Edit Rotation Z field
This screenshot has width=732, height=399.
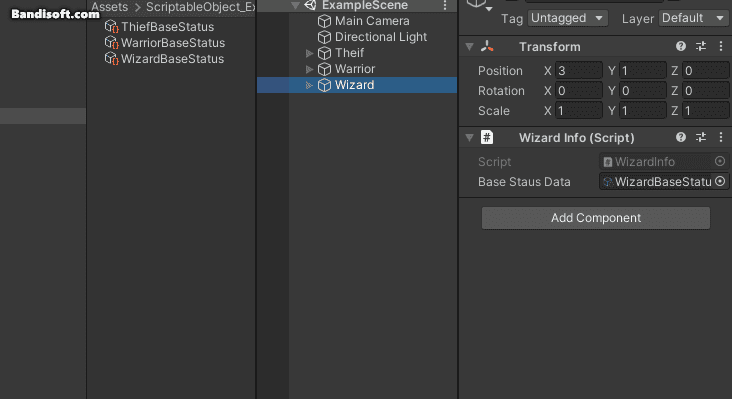point(705,91)
